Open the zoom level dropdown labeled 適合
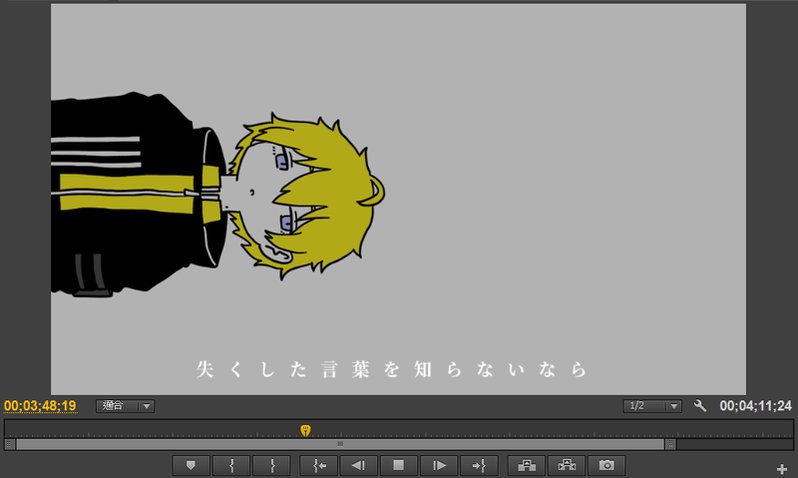 coord(125,406)
